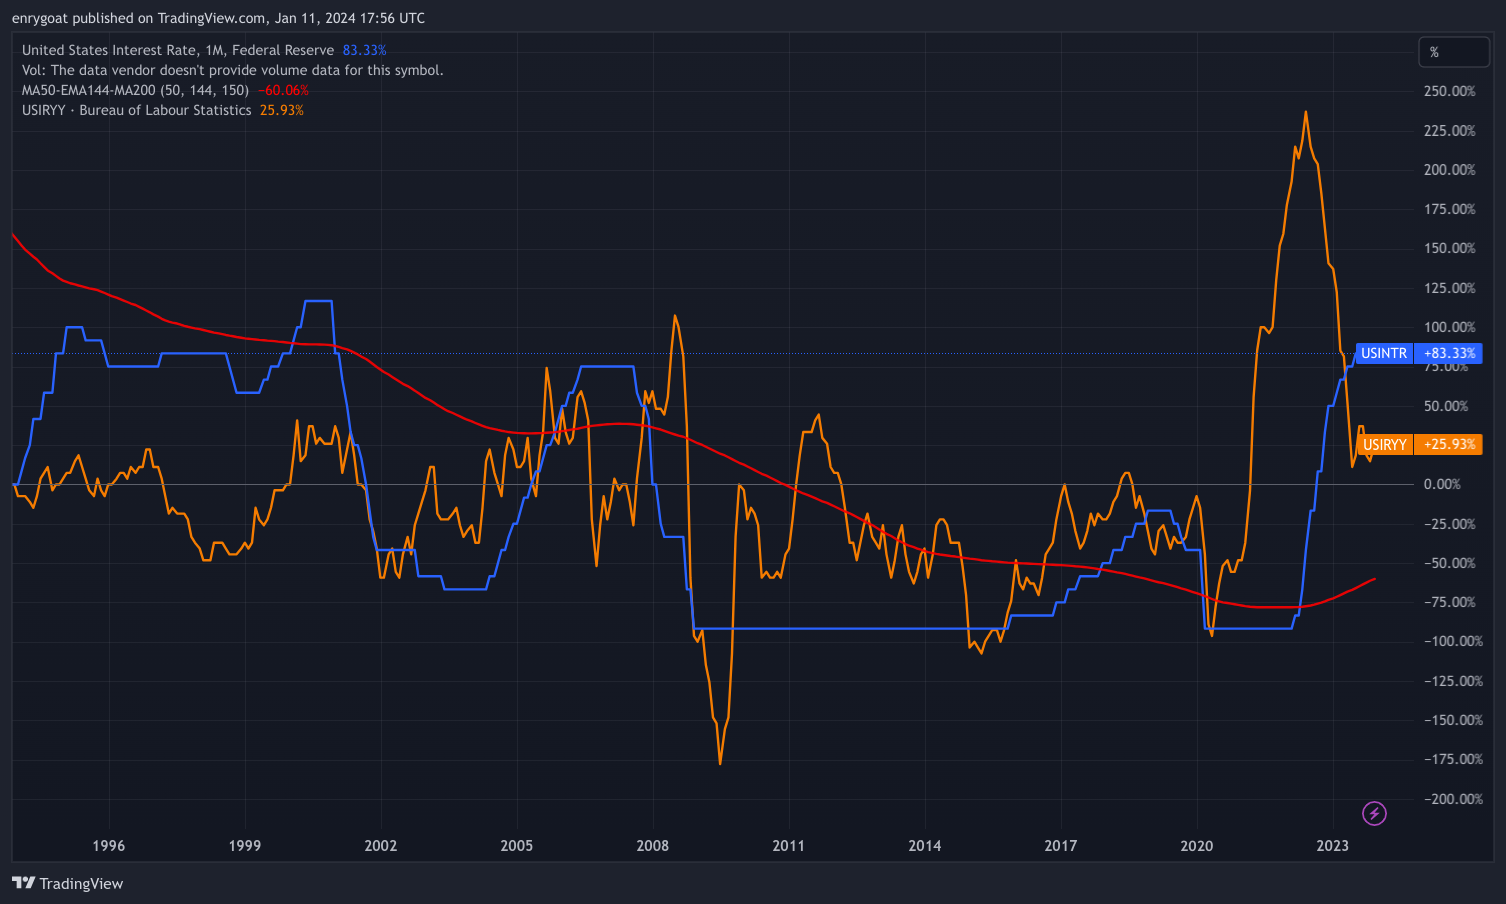Click the −175.00% price axis label

(x=1453, y=759)
